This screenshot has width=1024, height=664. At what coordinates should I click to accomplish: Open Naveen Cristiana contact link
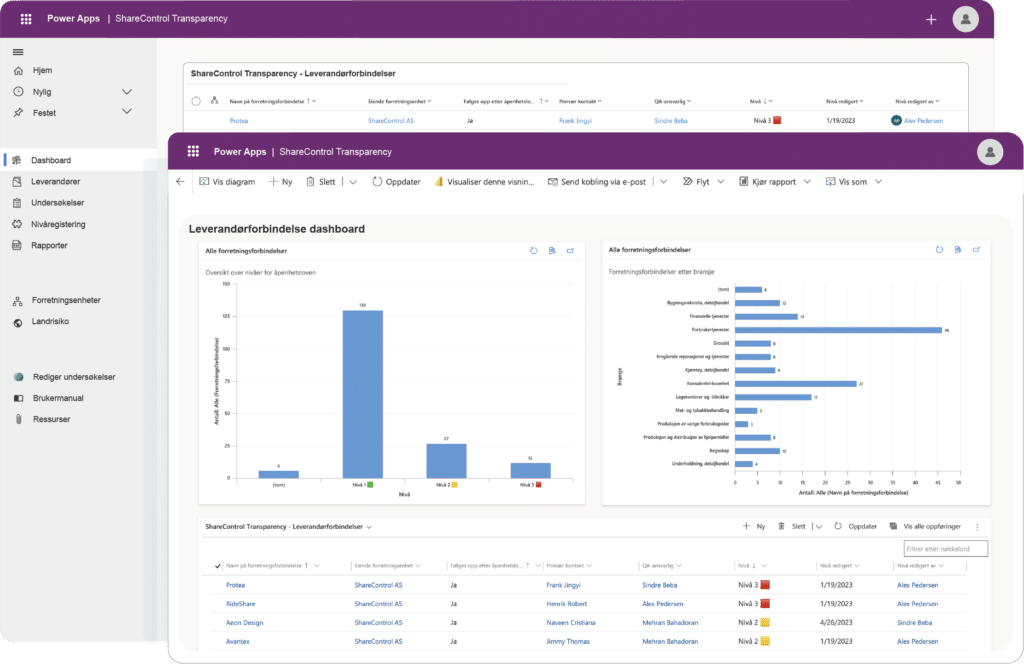pos(571,623)
